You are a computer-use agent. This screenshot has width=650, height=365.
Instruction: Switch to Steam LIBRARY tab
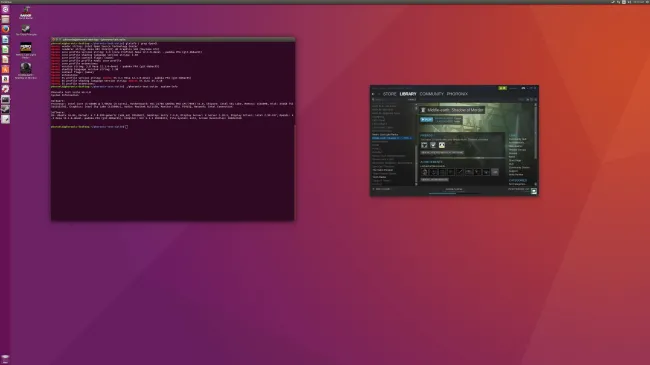tap(408, 94)
